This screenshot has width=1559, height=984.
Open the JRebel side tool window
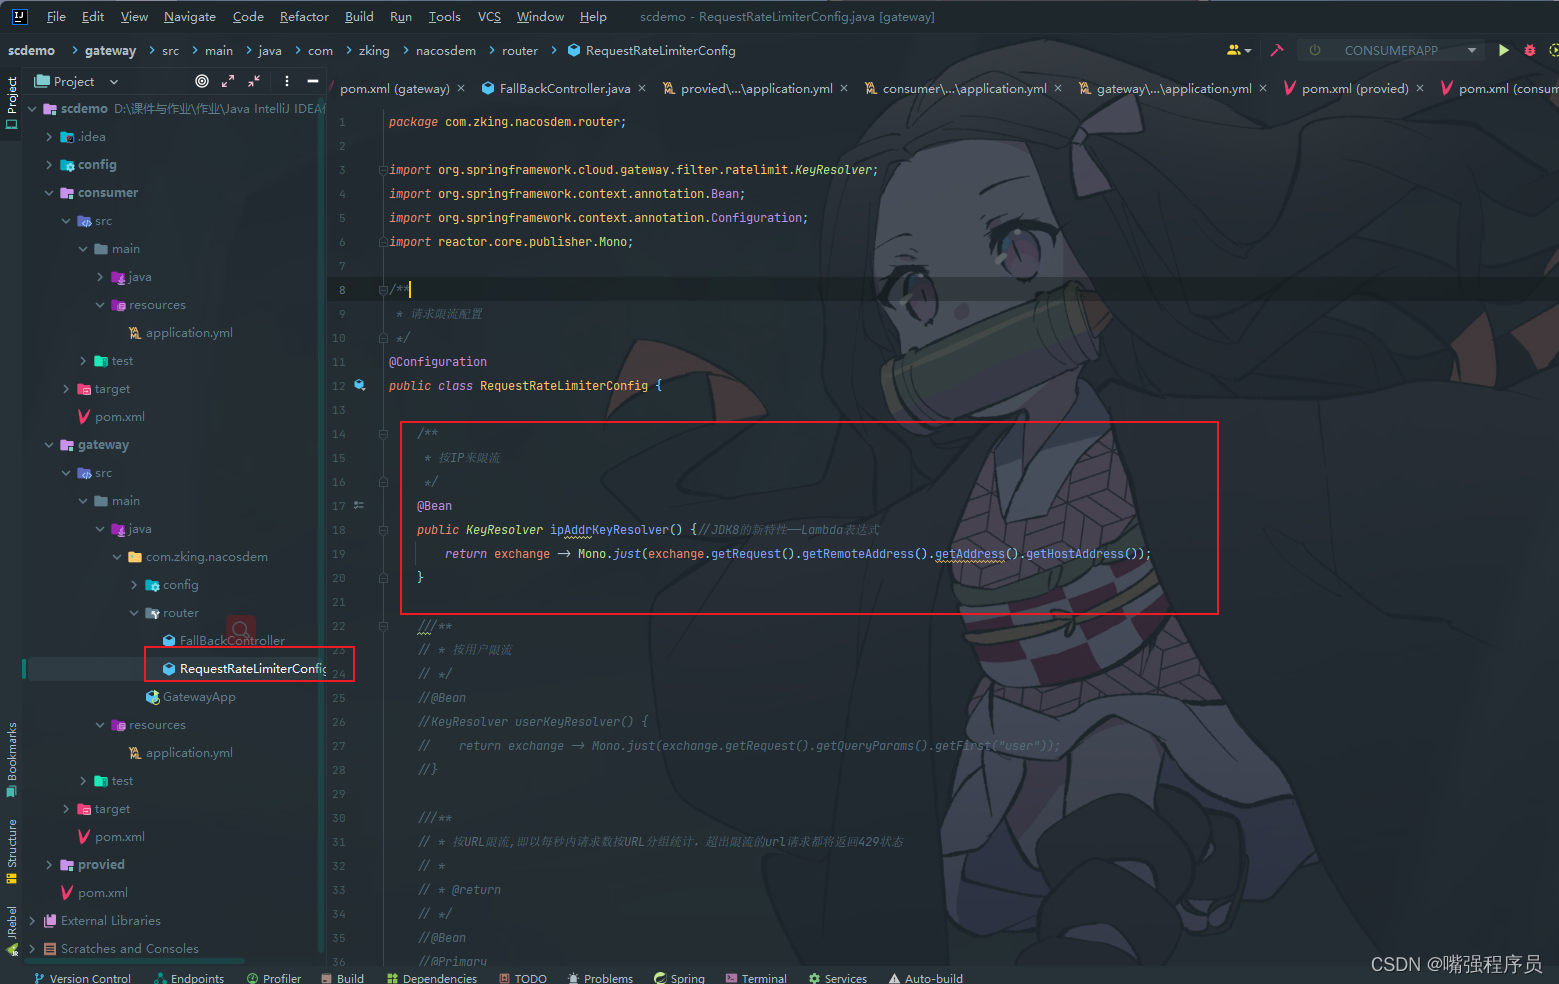(11, 930)
